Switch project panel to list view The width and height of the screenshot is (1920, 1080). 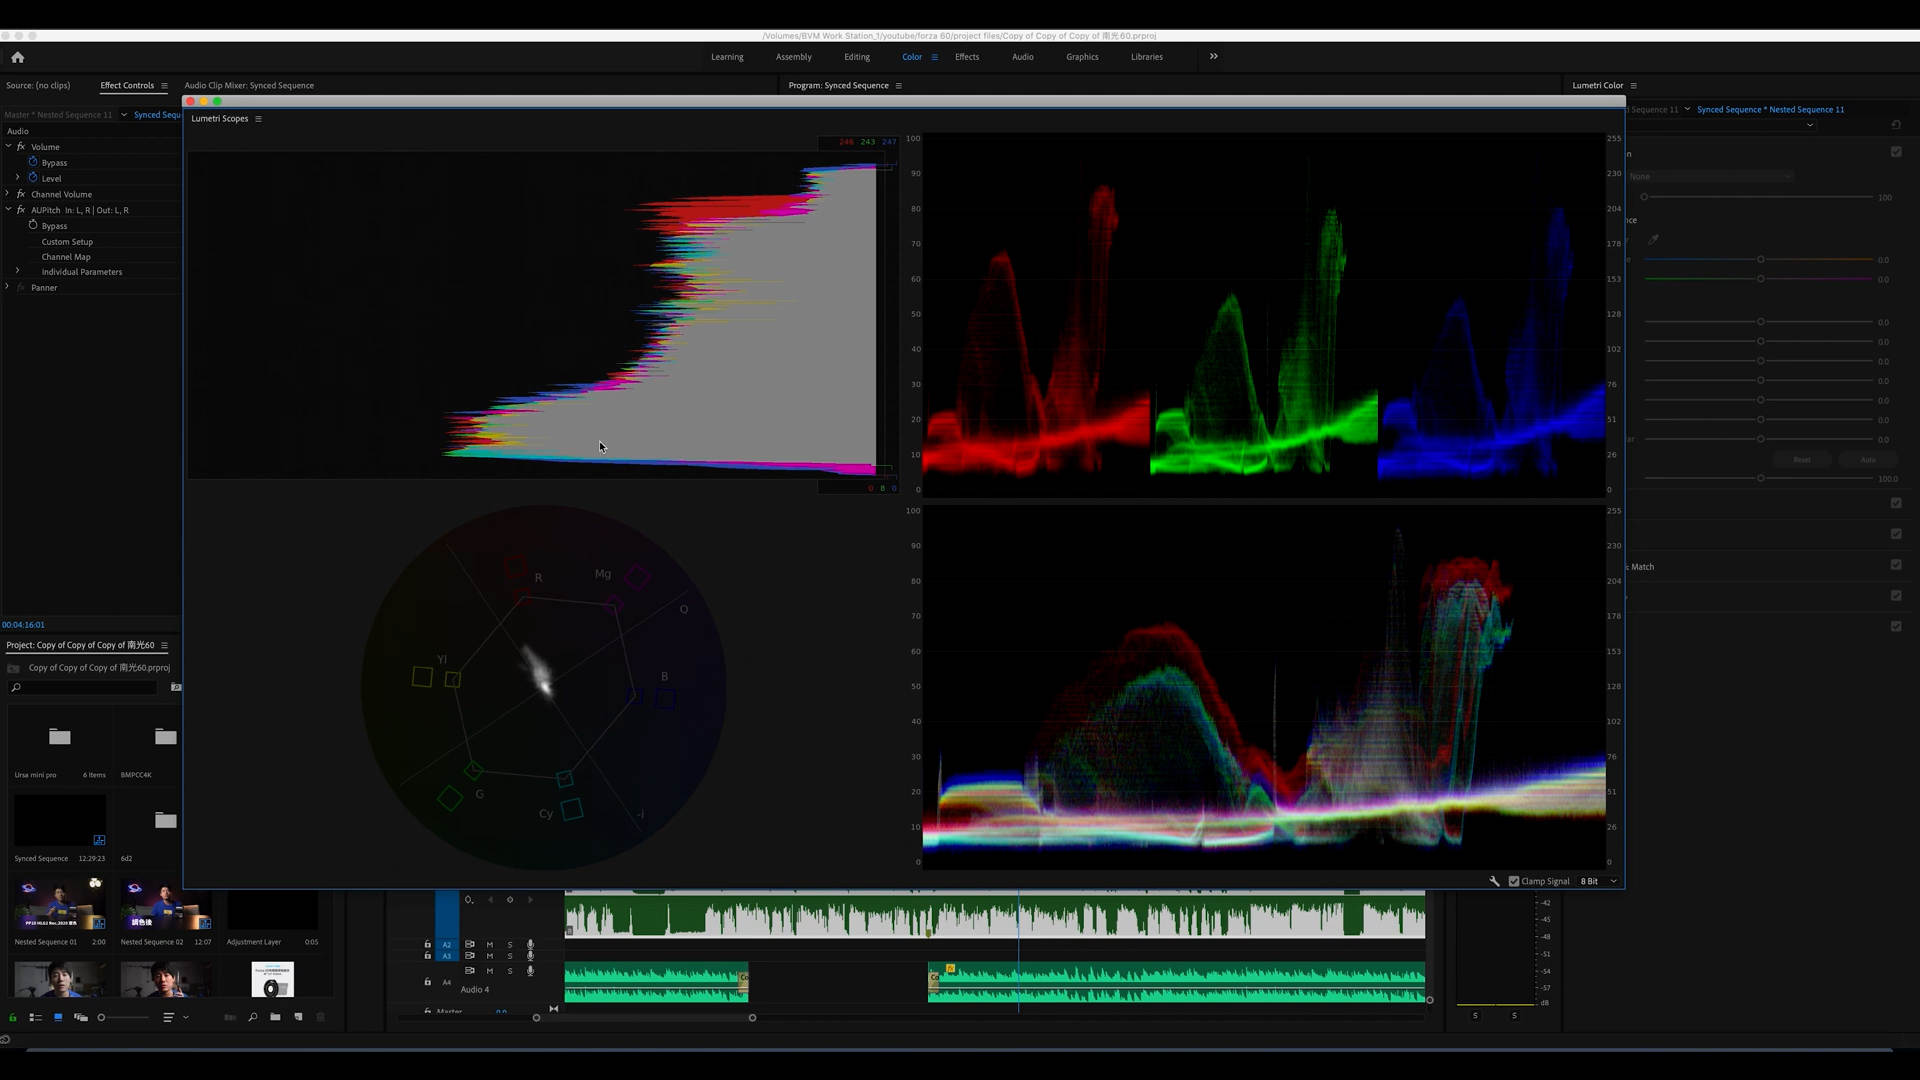point(35,1017)
